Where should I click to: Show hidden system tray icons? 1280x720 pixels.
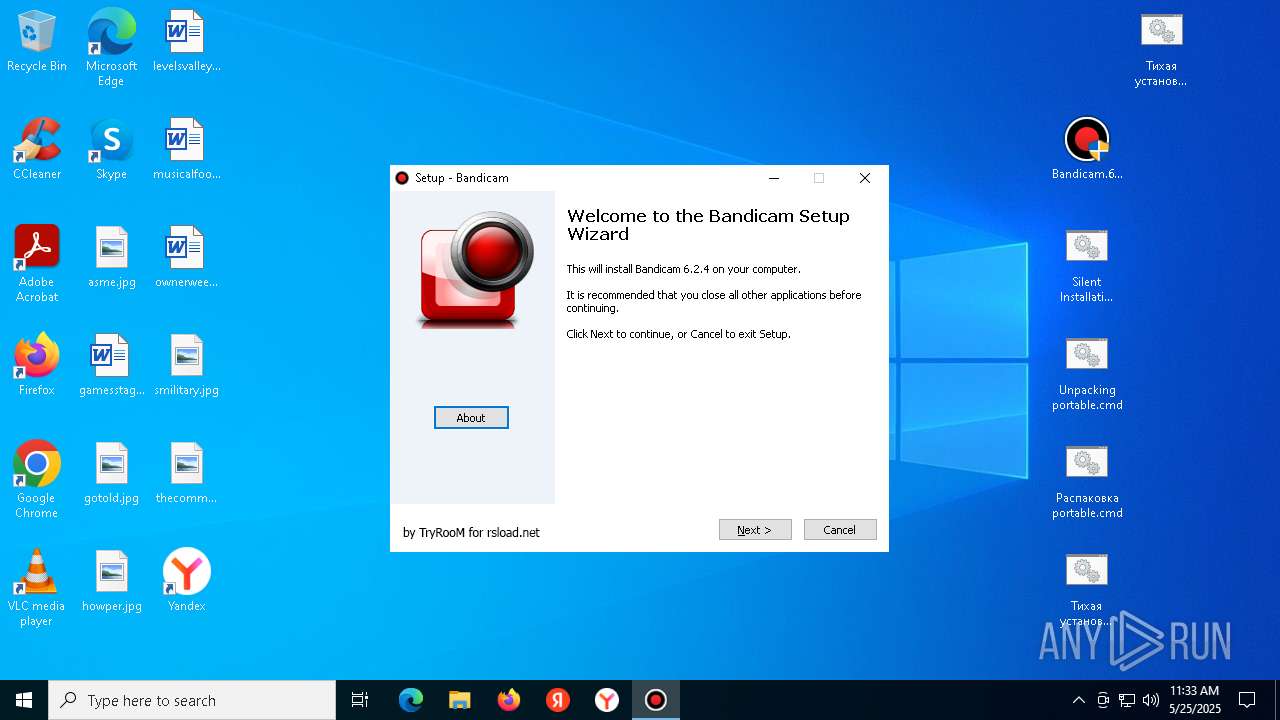point(1078,700)
